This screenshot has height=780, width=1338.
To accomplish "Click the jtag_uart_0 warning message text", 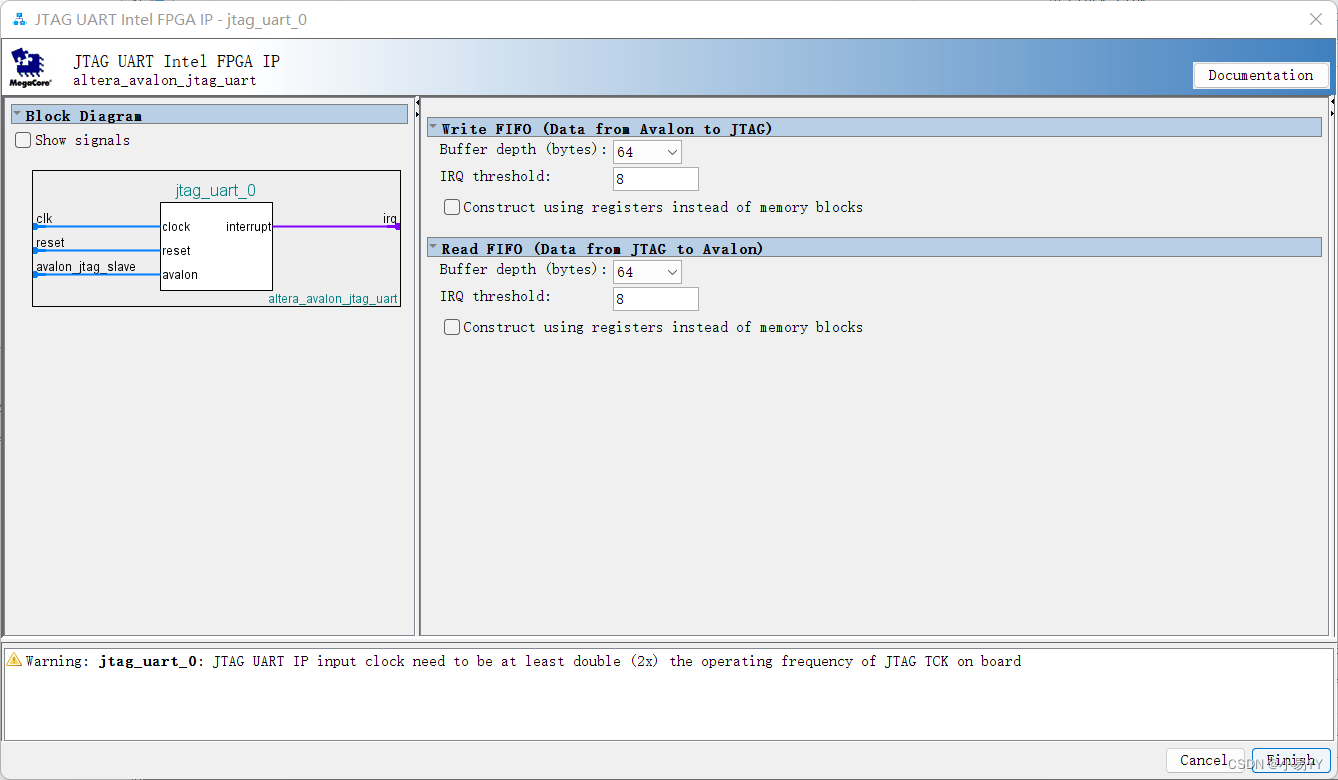I will 523,661.
